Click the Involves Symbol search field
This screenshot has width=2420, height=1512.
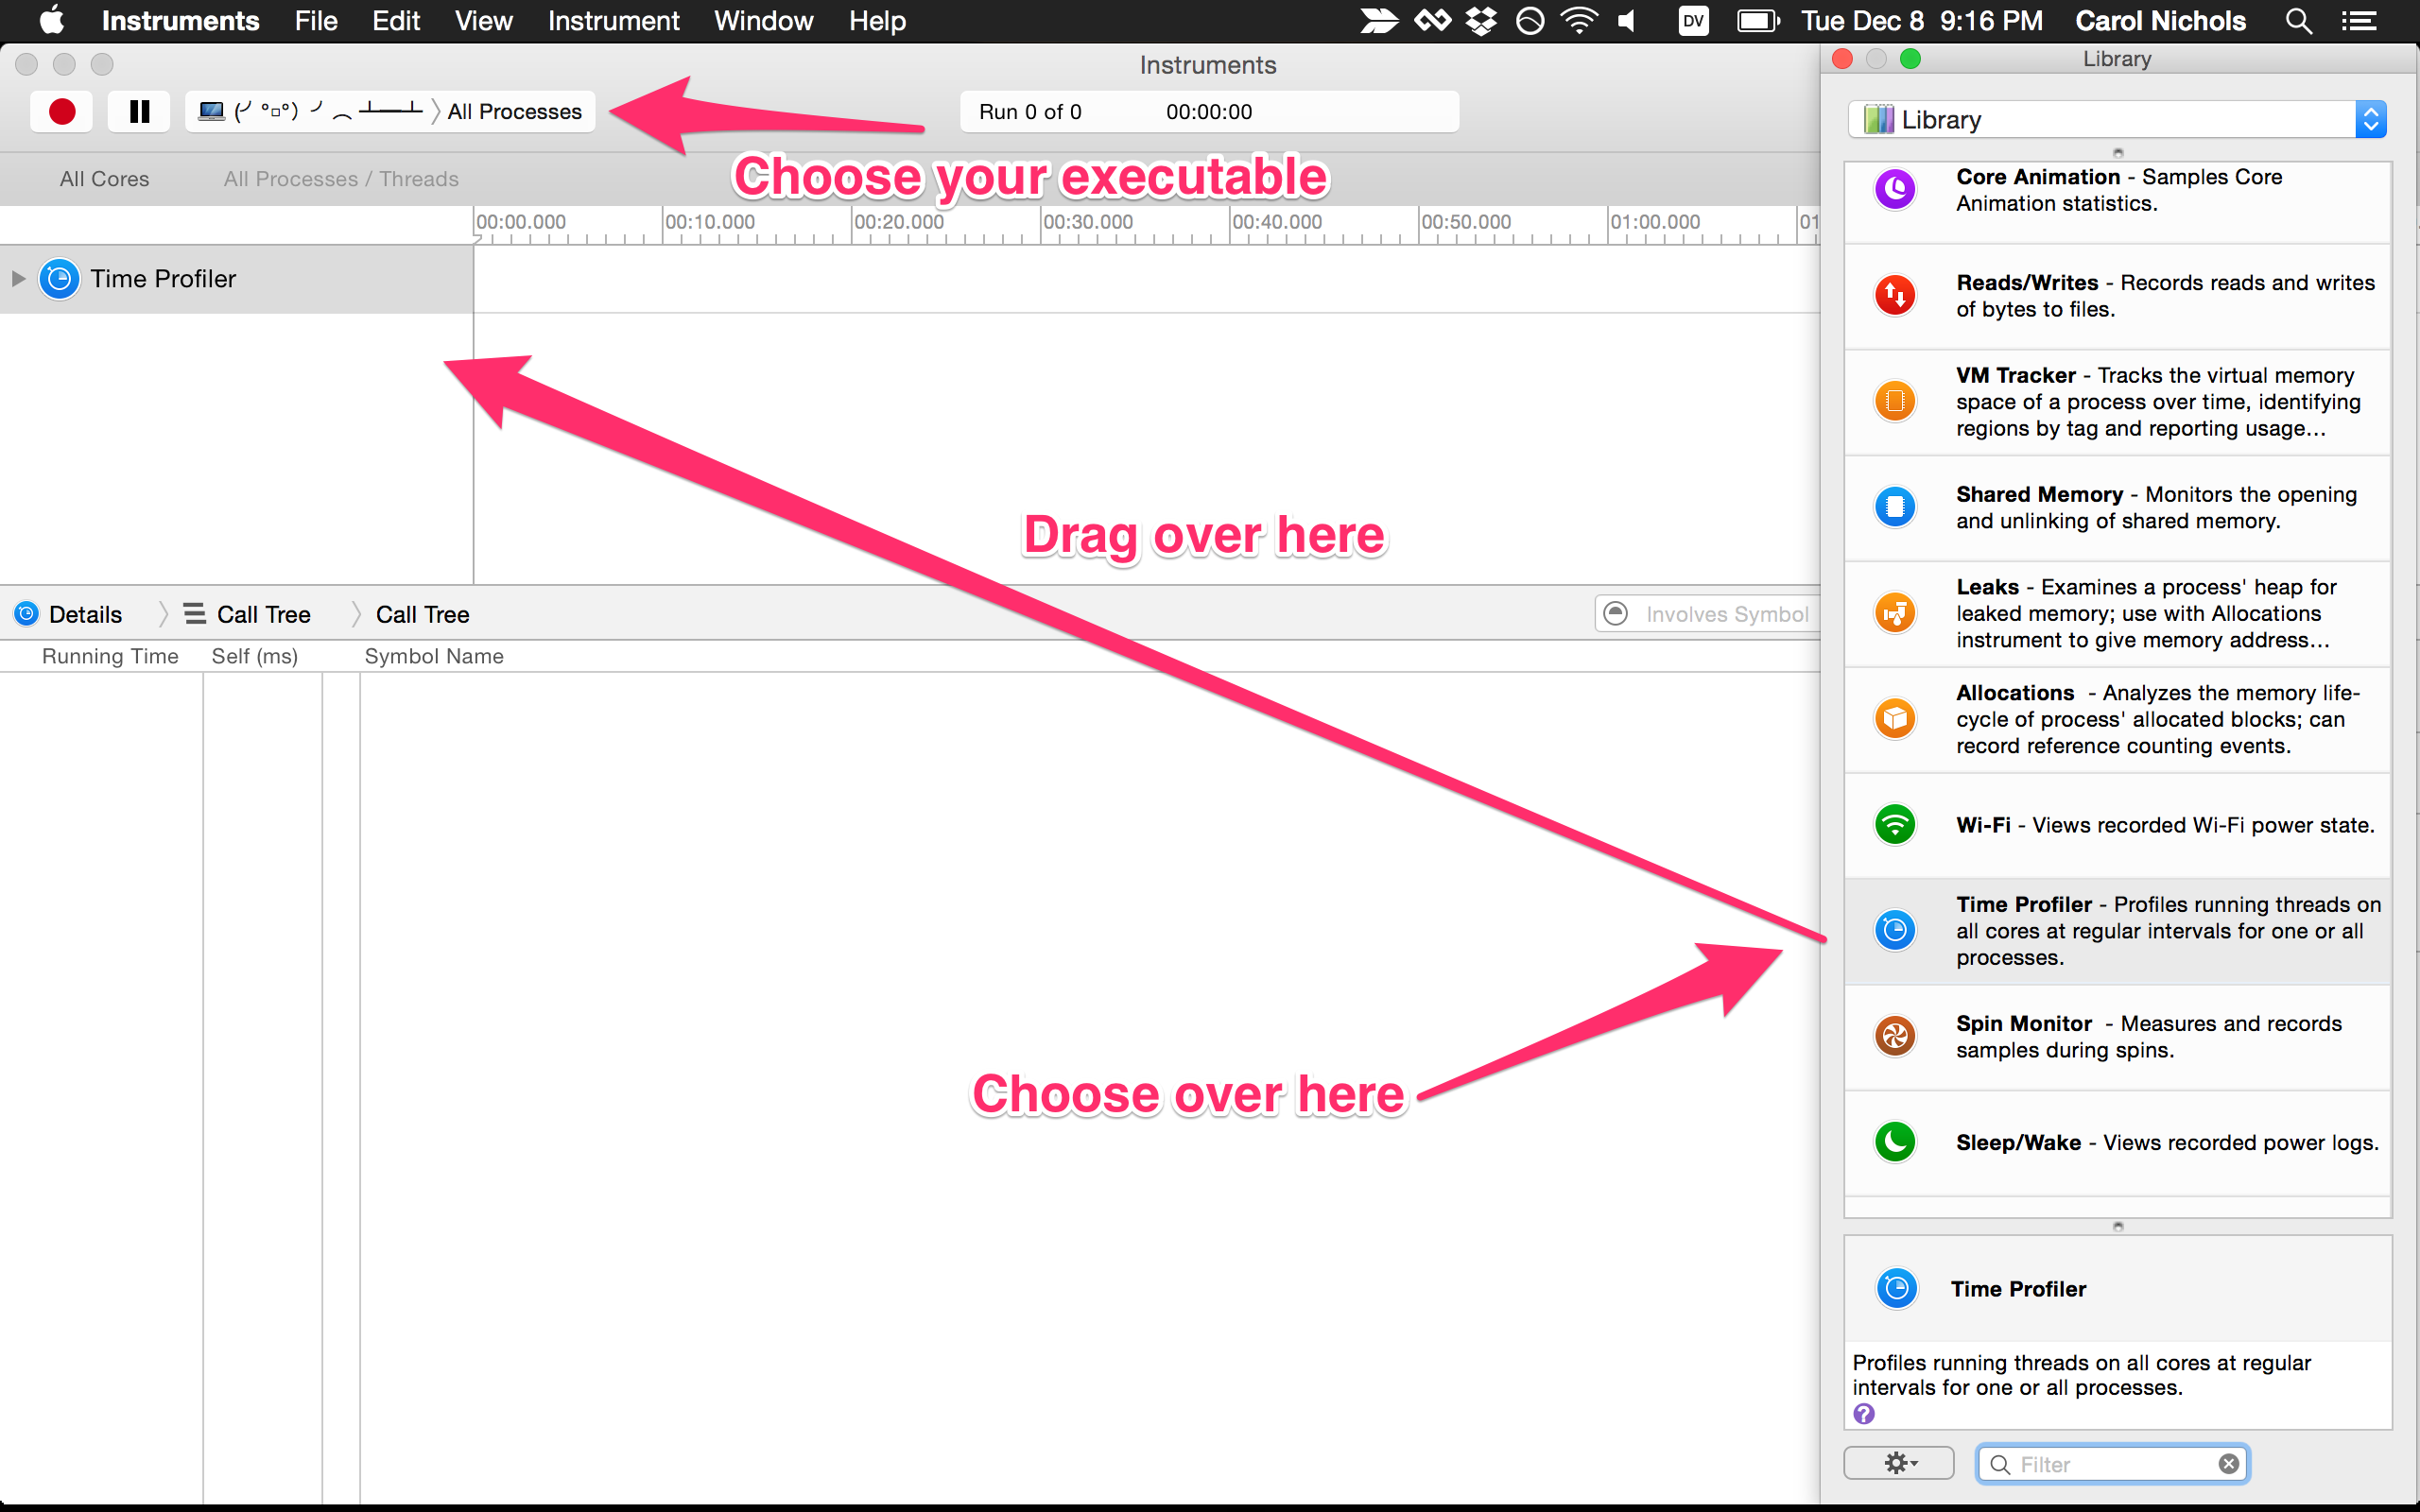1726,614
